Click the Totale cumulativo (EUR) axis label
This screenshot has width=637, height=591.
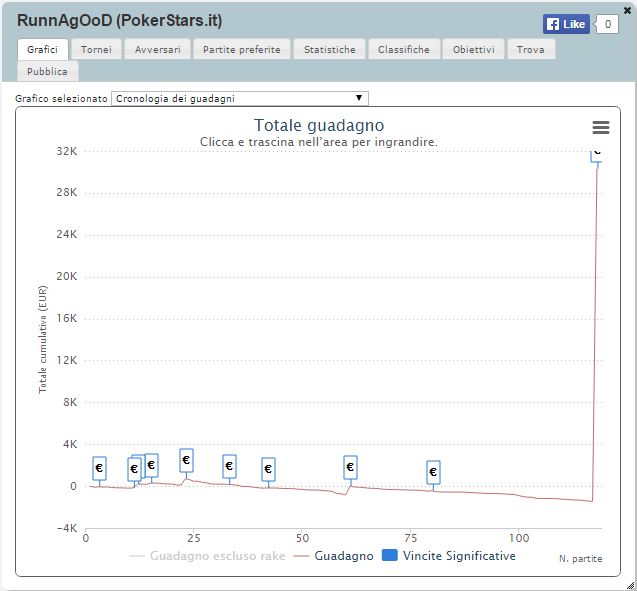click(x=43, y=339)
